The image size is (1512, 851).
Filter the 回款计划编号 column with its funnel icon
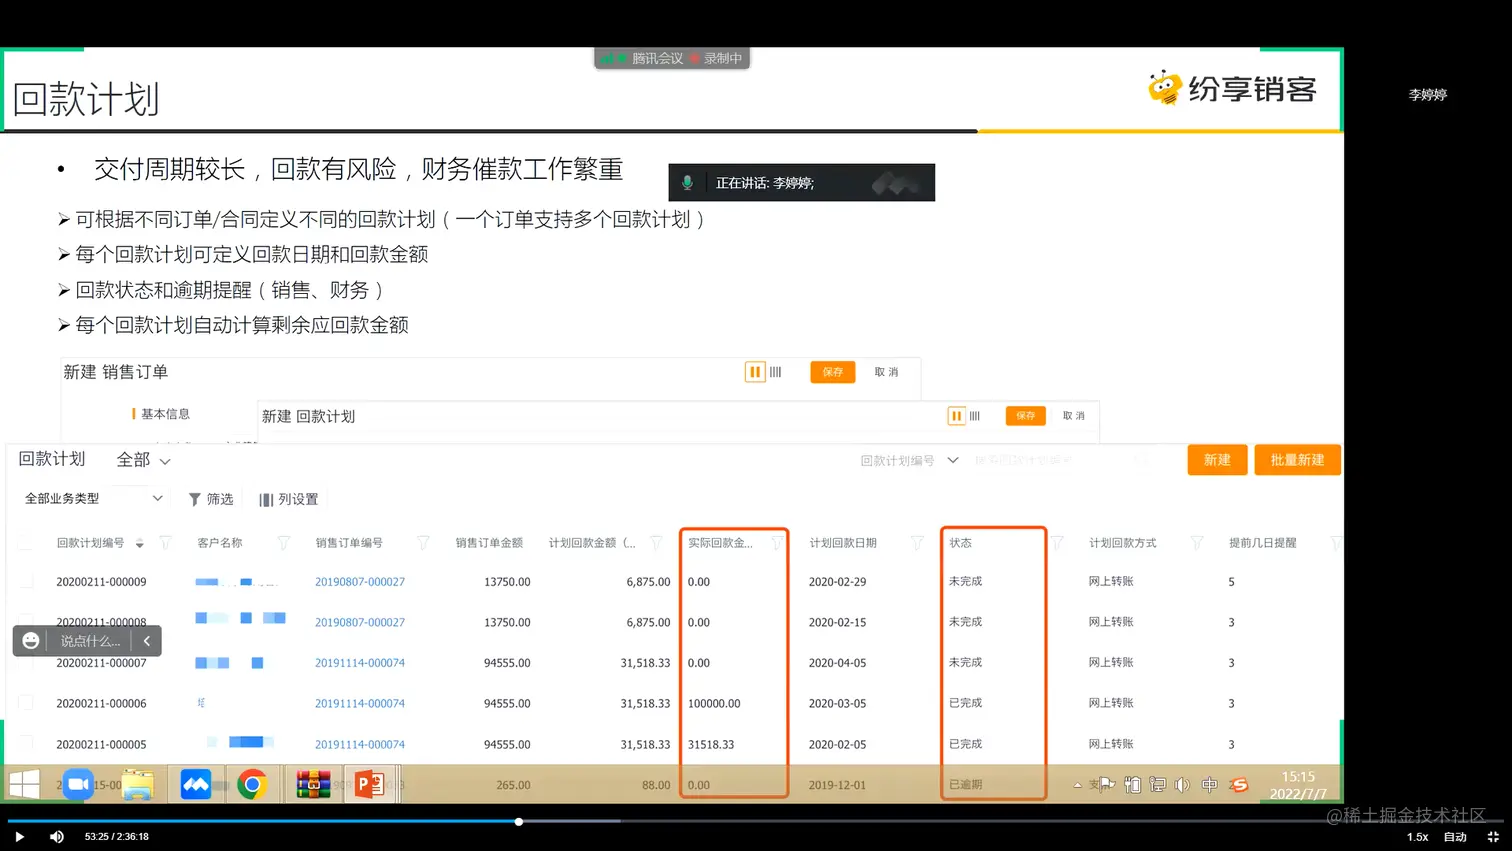[x=166, y=543]
